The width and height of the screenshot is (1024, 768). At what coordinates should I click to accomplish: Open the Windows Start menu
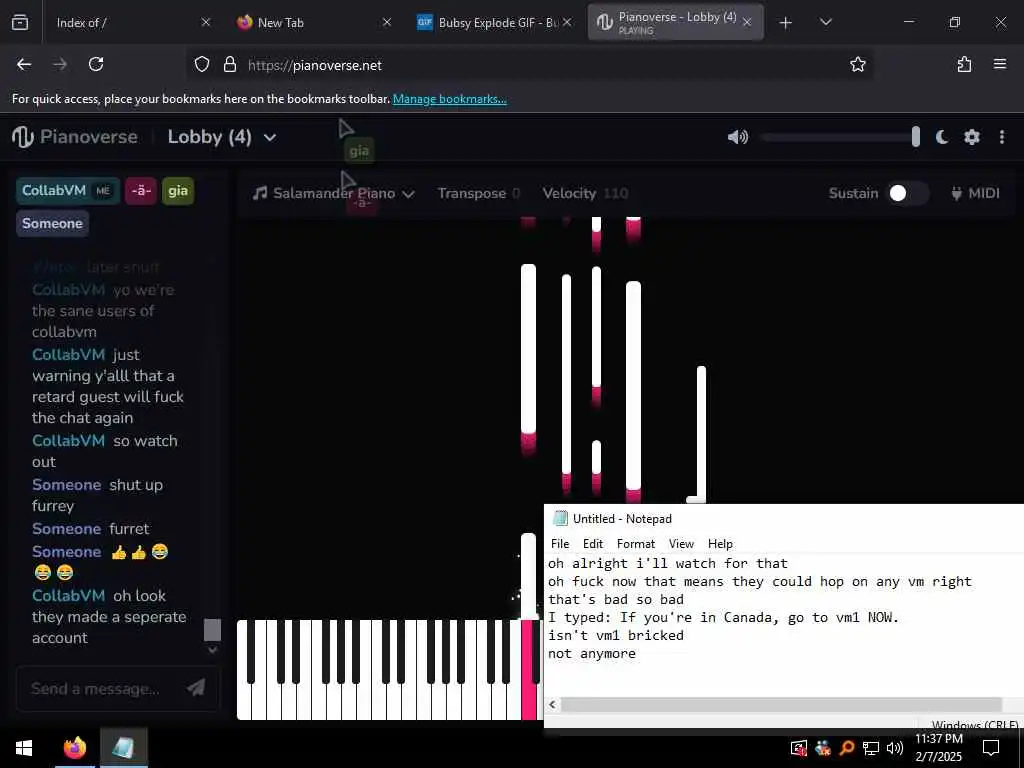[x=24, y=748]
